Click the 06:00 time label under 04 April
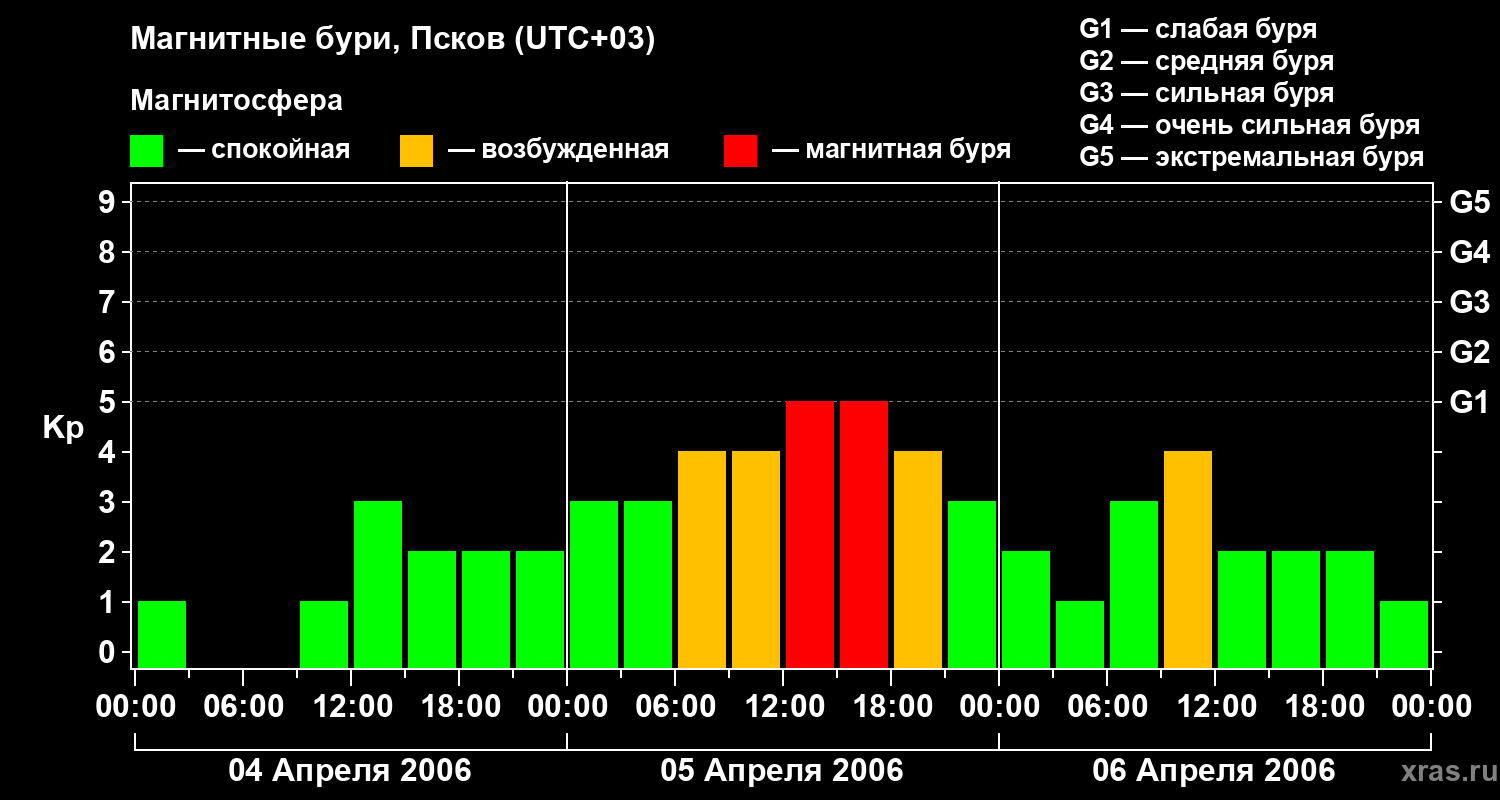The width and height of the screenshot is (1500, 800). (x=242, y=707)
